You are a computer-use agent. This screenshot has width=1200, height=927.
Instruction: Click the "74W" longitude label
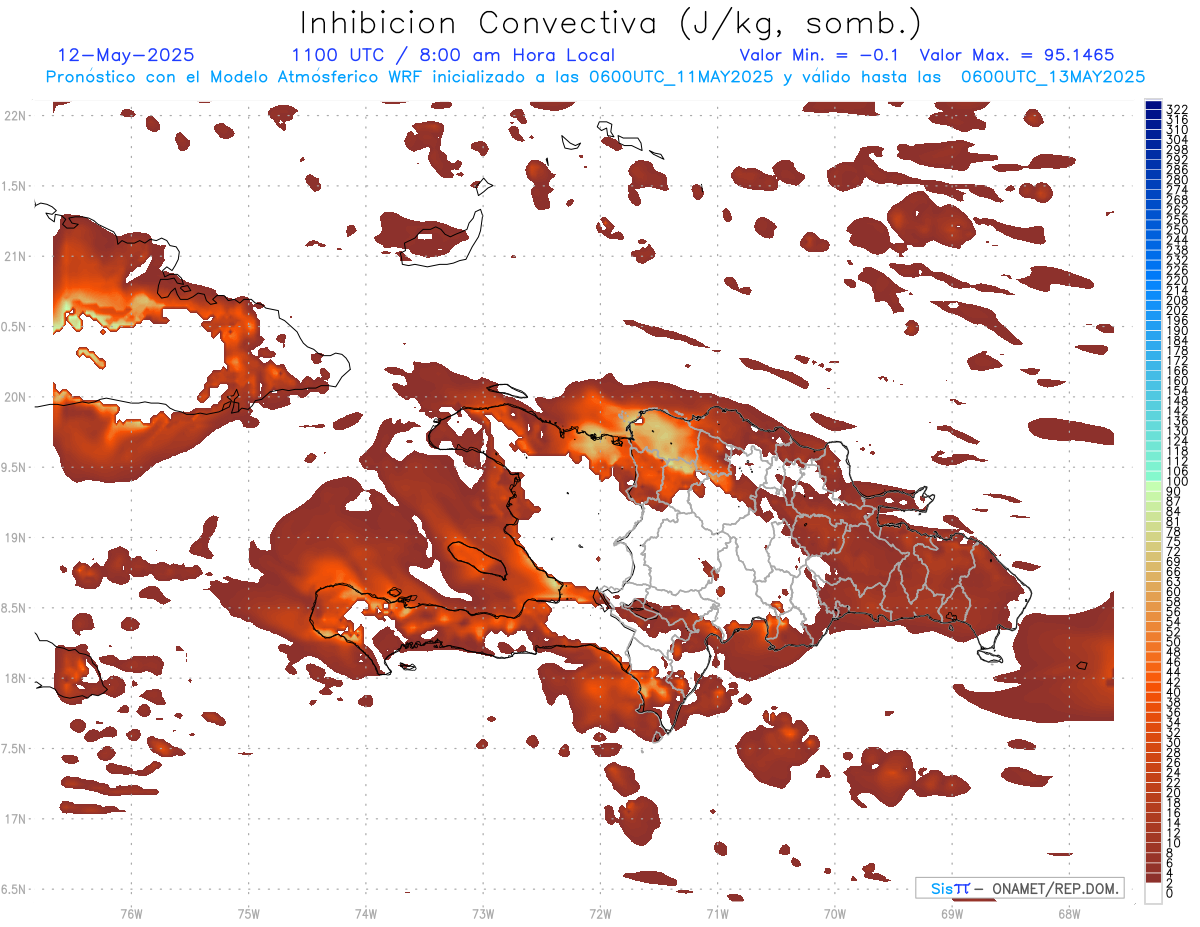point(366,913)
